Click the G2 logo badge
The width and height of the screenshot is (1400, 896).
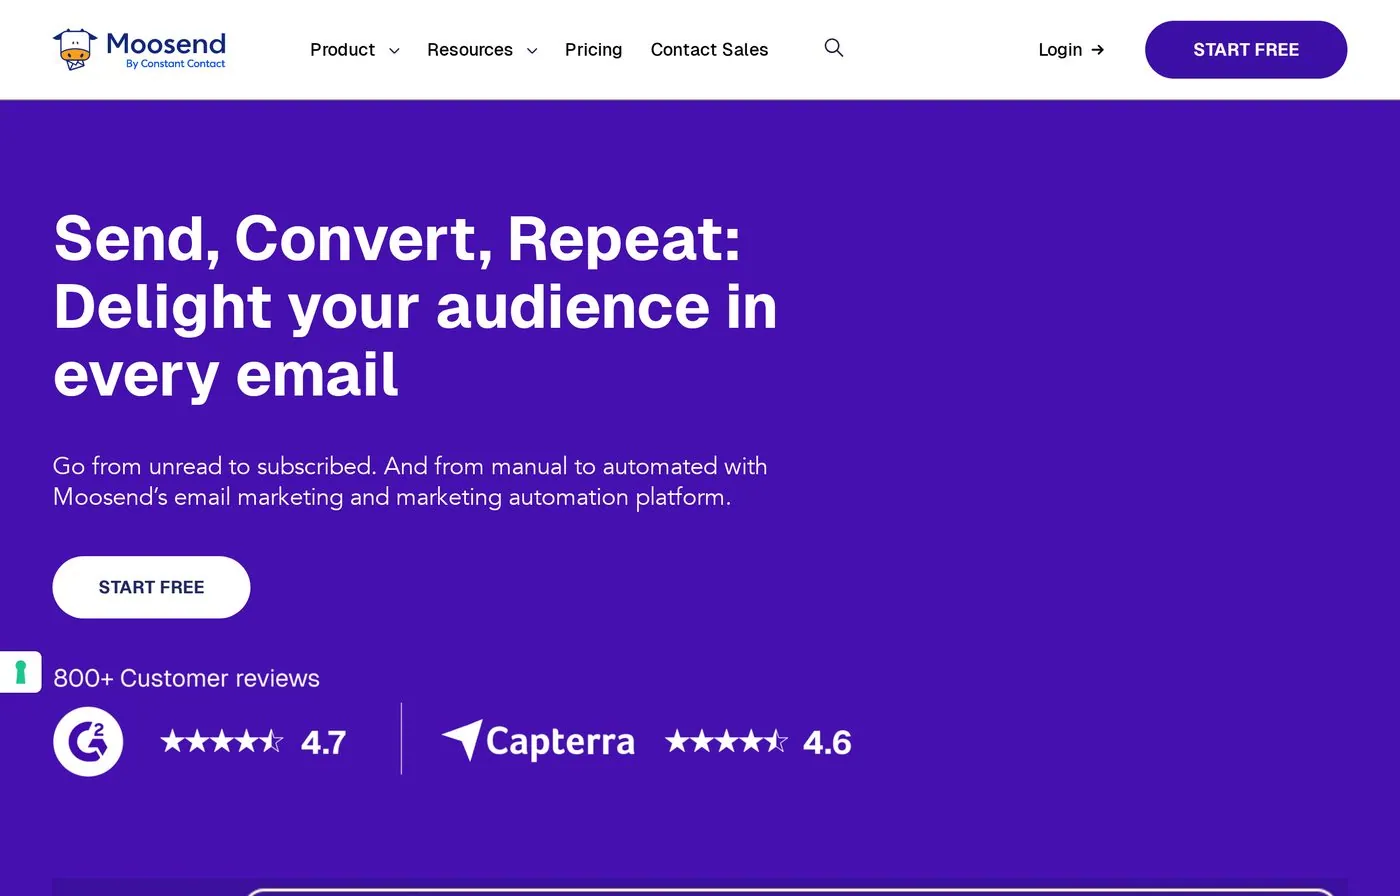88,741
